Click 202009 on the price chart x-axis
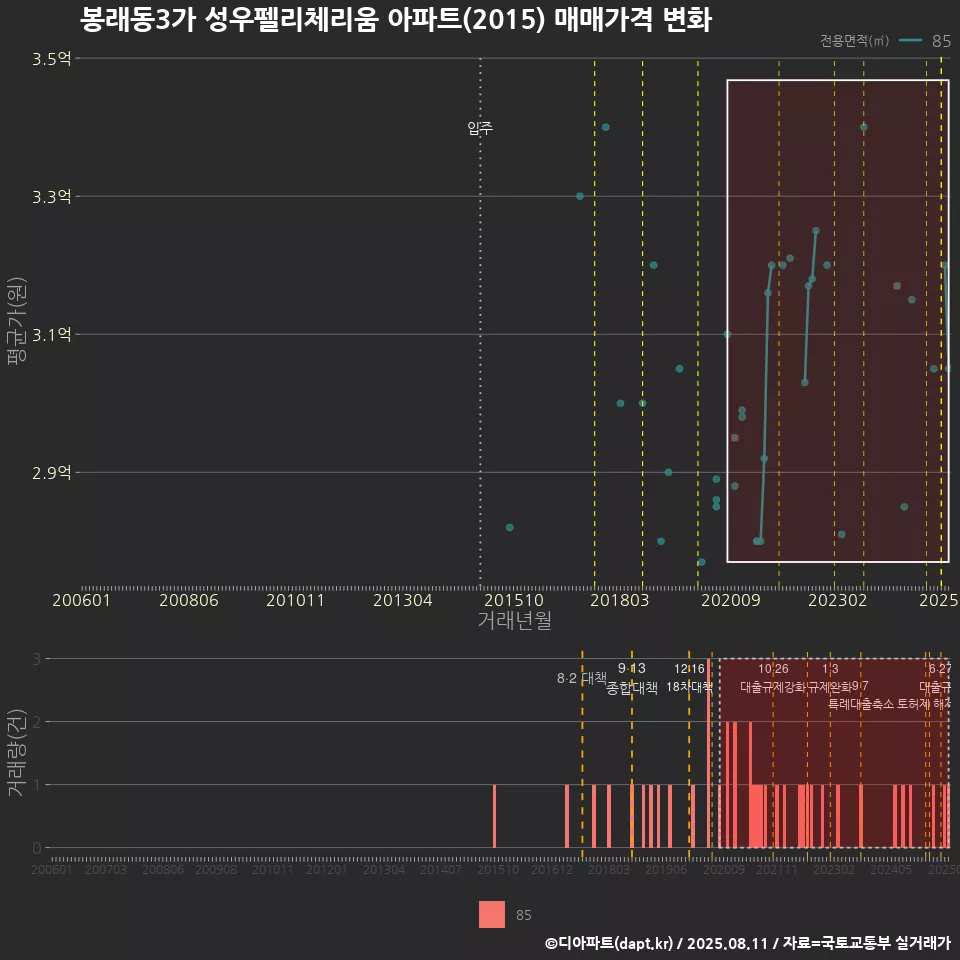This screenshot has height=960, width=960. pyautogui.click(x=730, y=600)
